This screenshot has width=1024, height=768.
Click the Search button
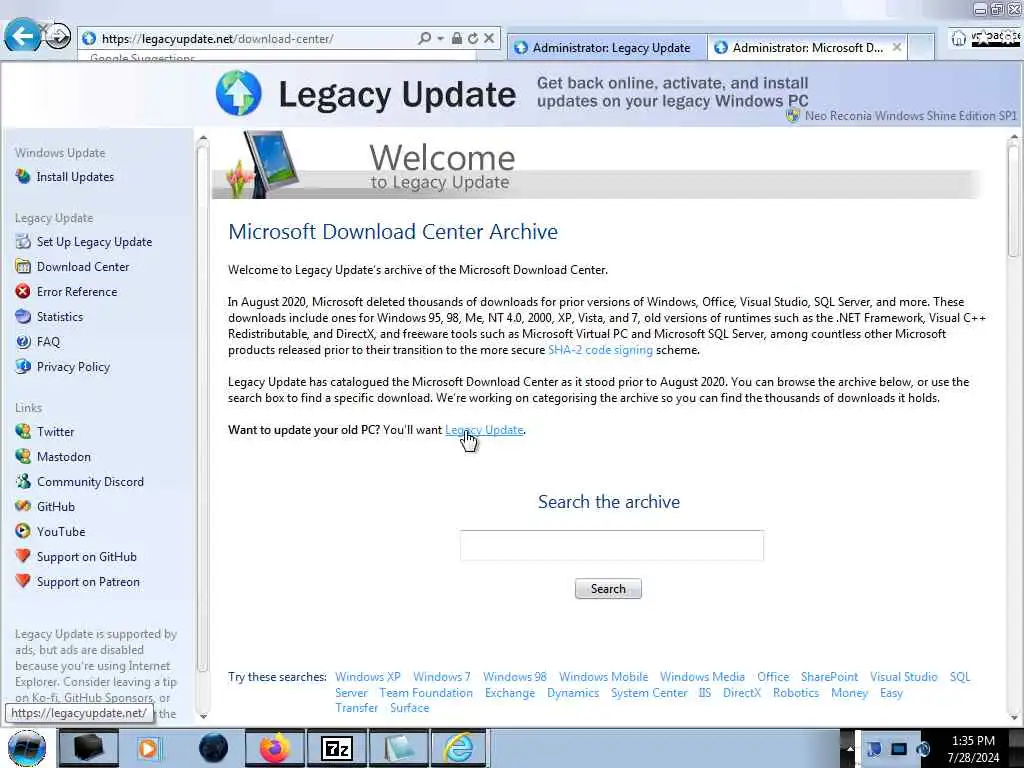(608, 588)
